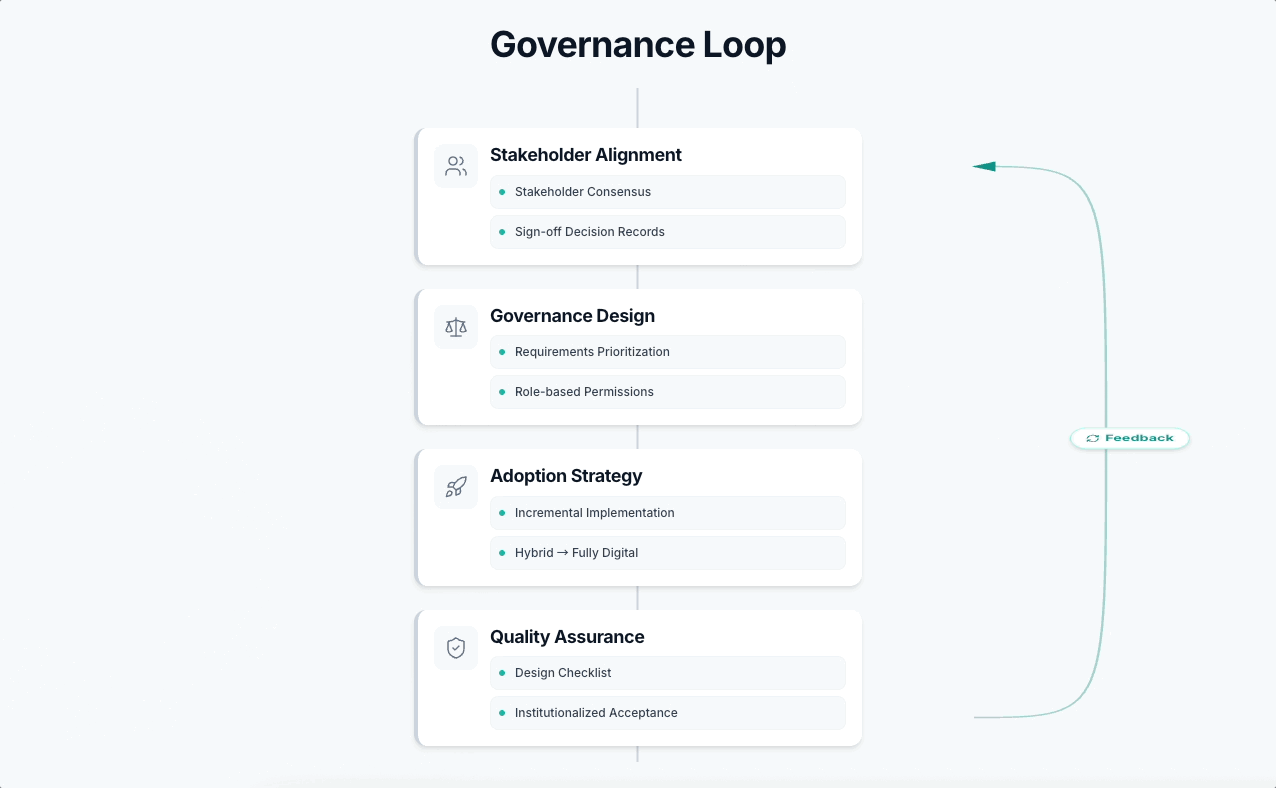
Task: Choose the Incremental Implementation item
Action: coord(667,513)
